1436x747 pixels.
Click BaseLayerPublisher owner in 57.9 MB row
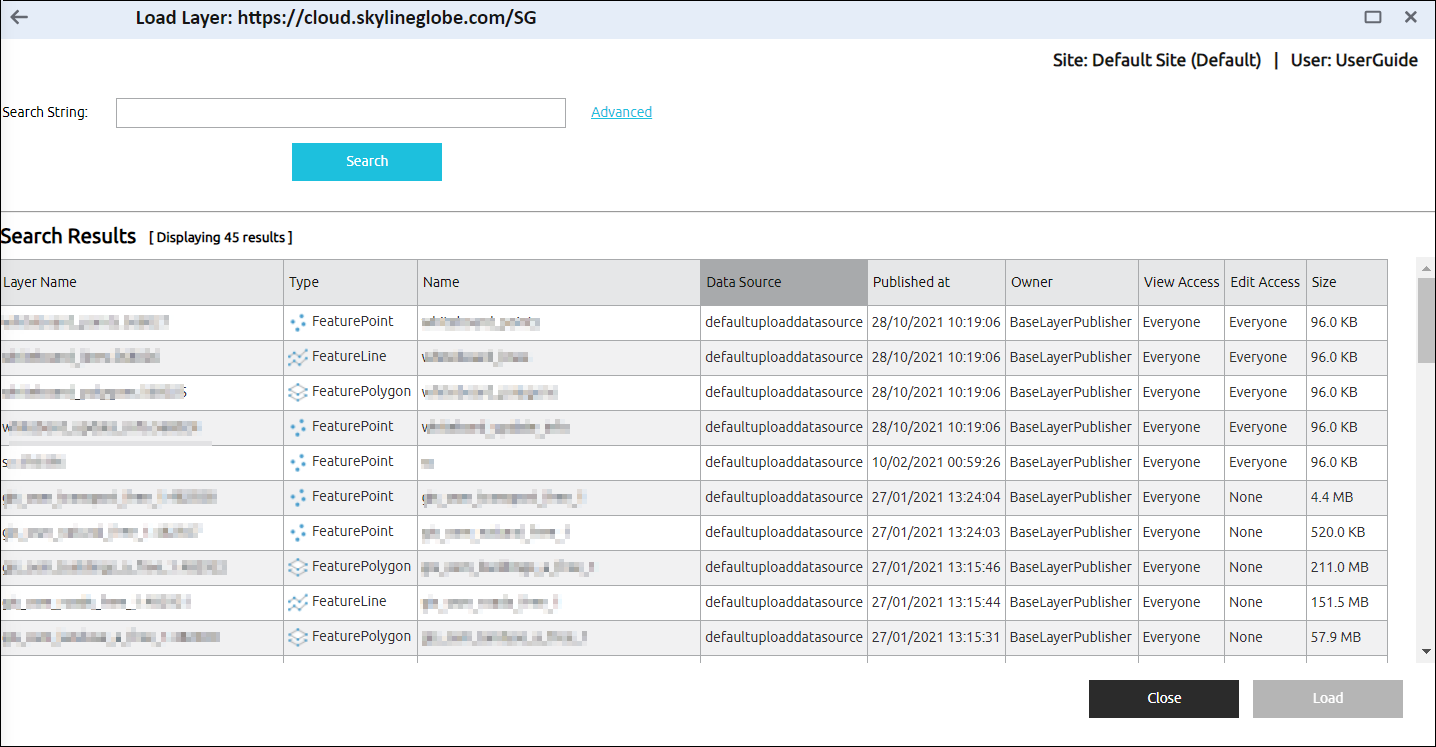point(1071,637)
